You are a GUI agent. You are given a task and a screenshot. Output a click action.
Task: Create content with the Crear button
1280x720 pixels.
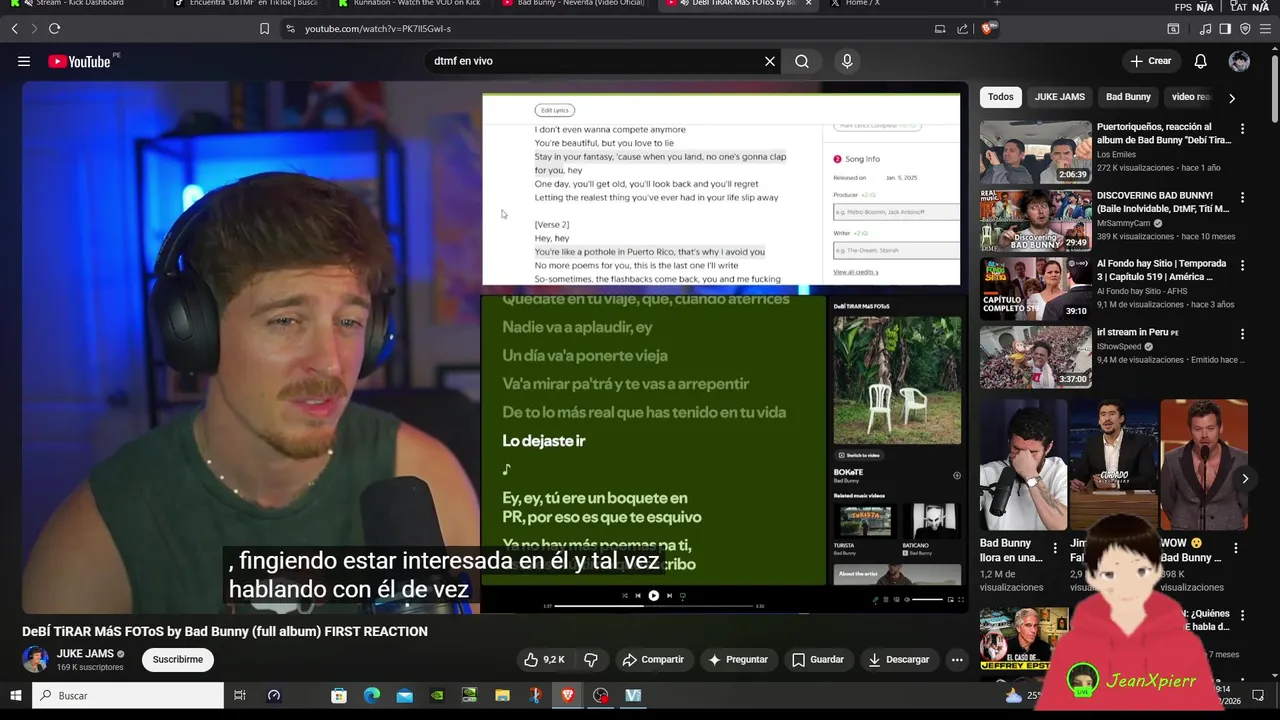tap(1151, 61)
